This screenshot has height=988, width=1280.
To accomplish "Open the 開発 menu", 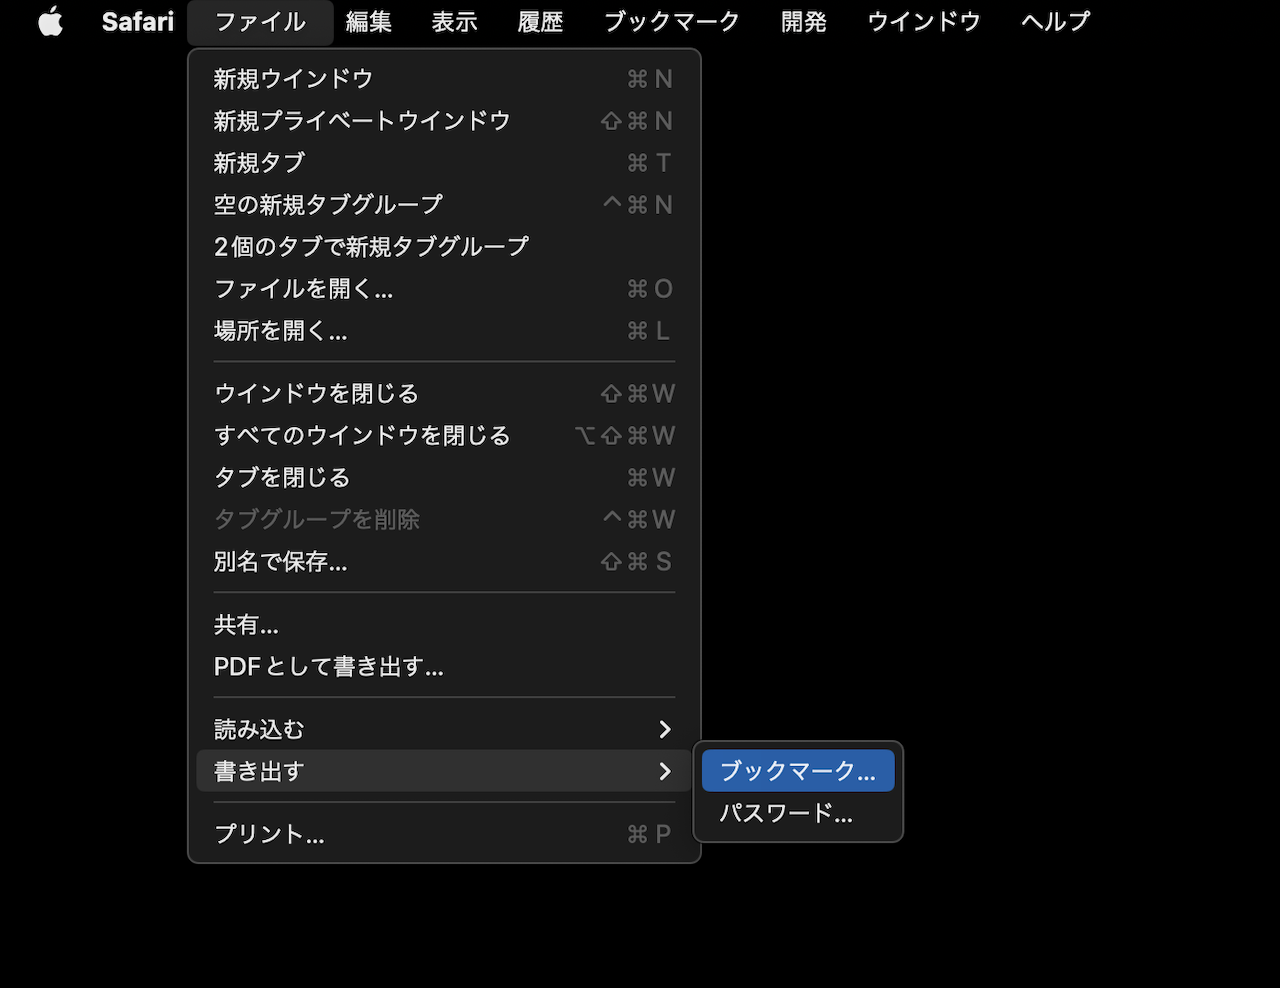I will [x=803, y=22].
